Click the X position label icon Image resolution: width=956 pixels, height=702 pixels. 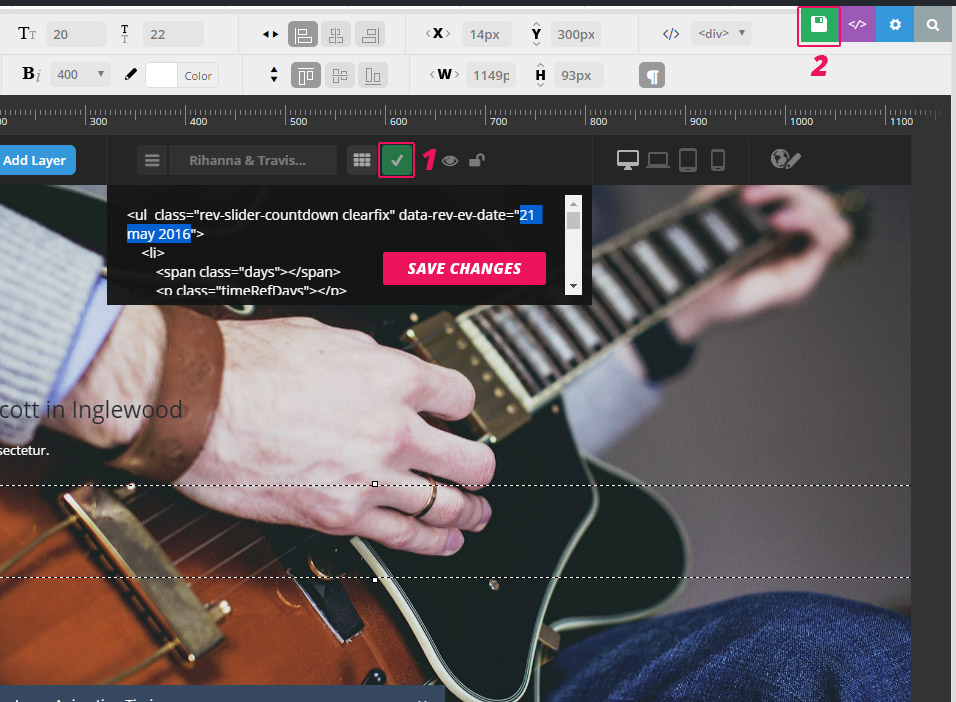(x=438, y=34)
